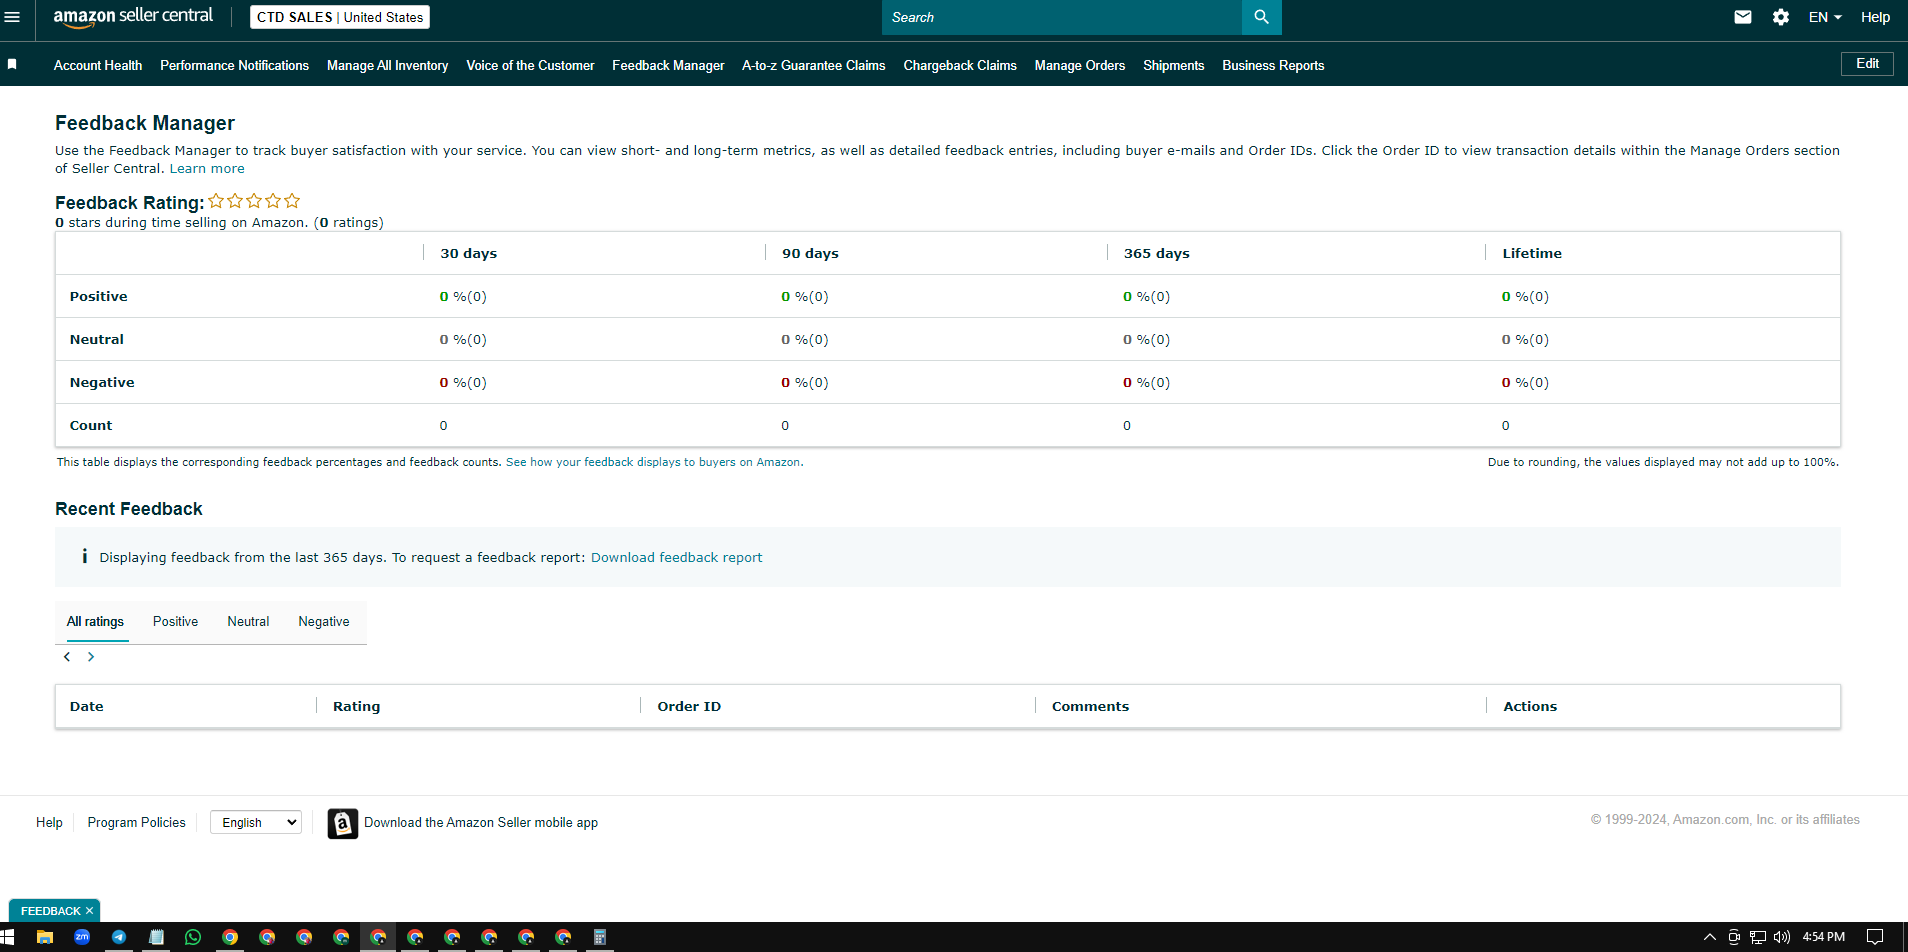The image size is (1908, 952).
Task: Open Notepad from the taskbar
Action: 156,937
